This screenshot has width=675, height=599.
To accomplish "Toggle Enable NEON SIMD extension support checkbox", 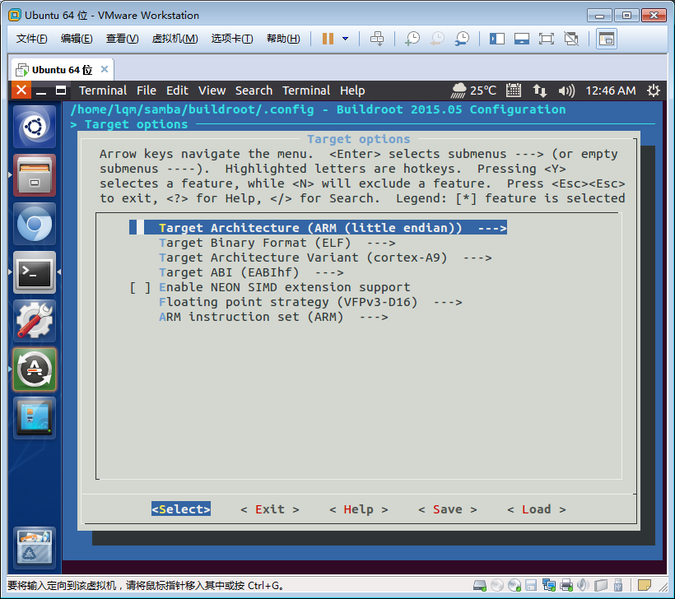I will (x=140, y=287).
